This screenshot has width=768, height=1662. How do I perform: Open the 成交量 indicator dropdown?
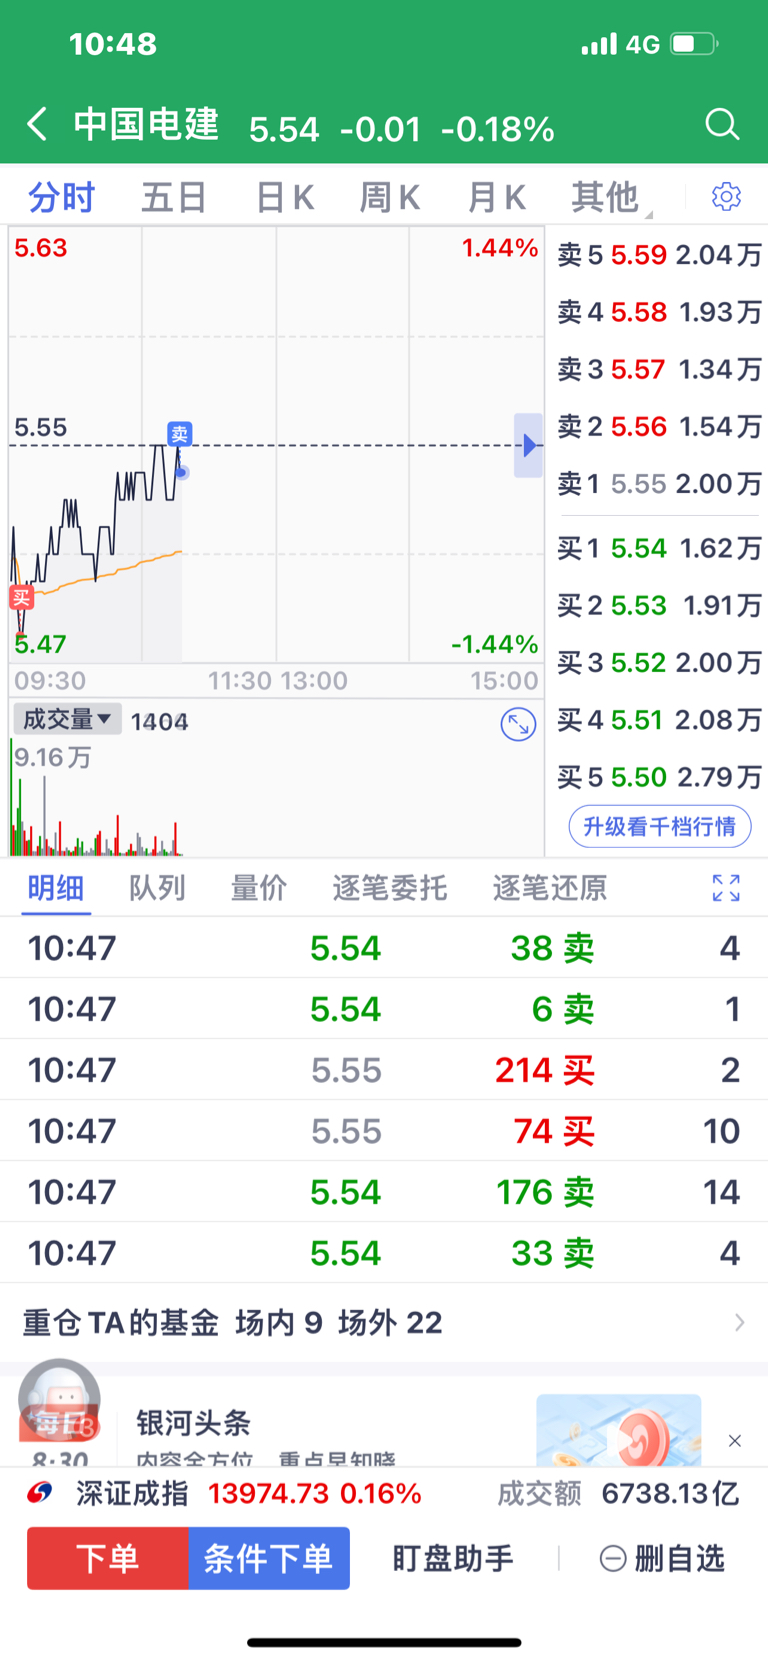tap(67, 719)
